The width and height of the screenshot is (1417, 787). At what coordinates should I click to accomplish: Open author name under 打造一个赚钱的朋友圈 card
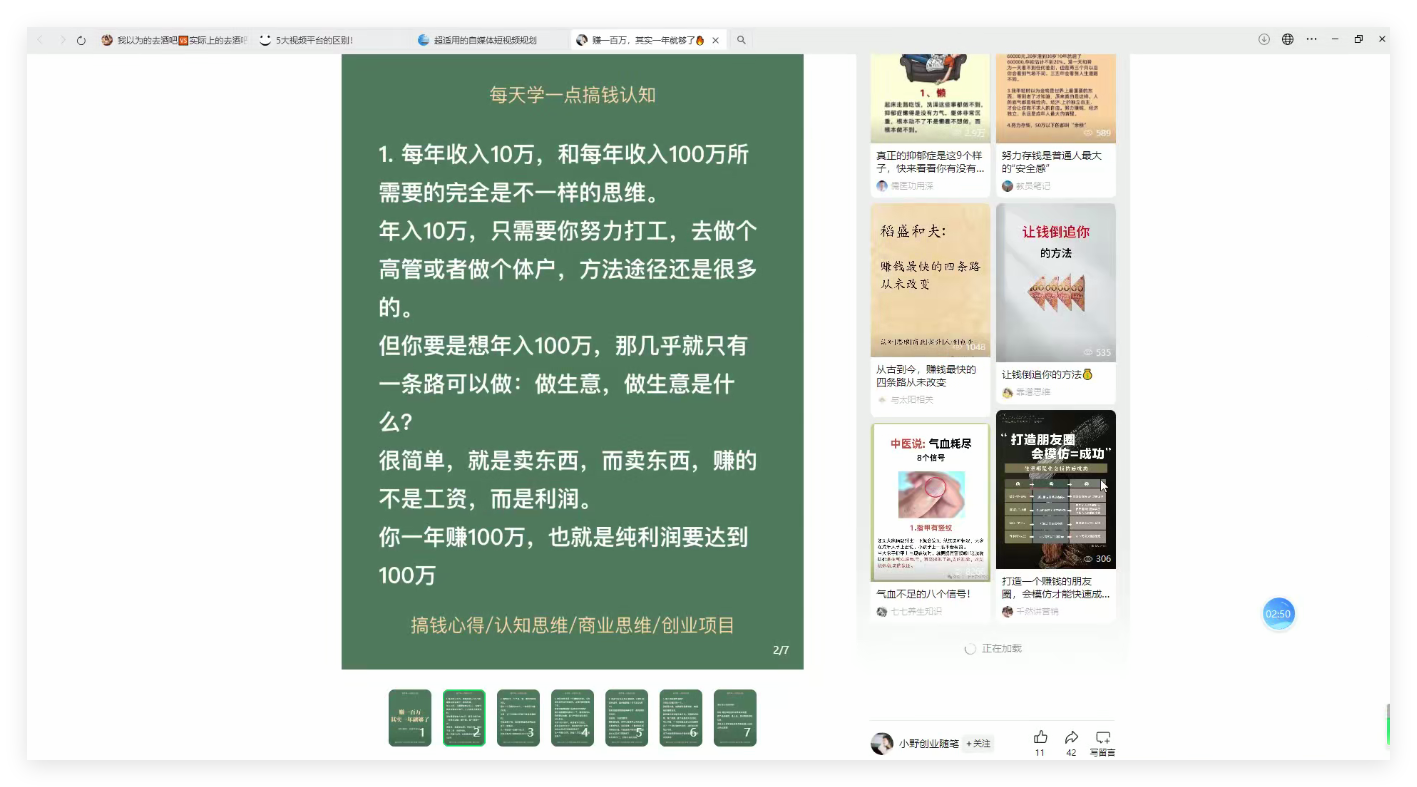[1038, 611]
